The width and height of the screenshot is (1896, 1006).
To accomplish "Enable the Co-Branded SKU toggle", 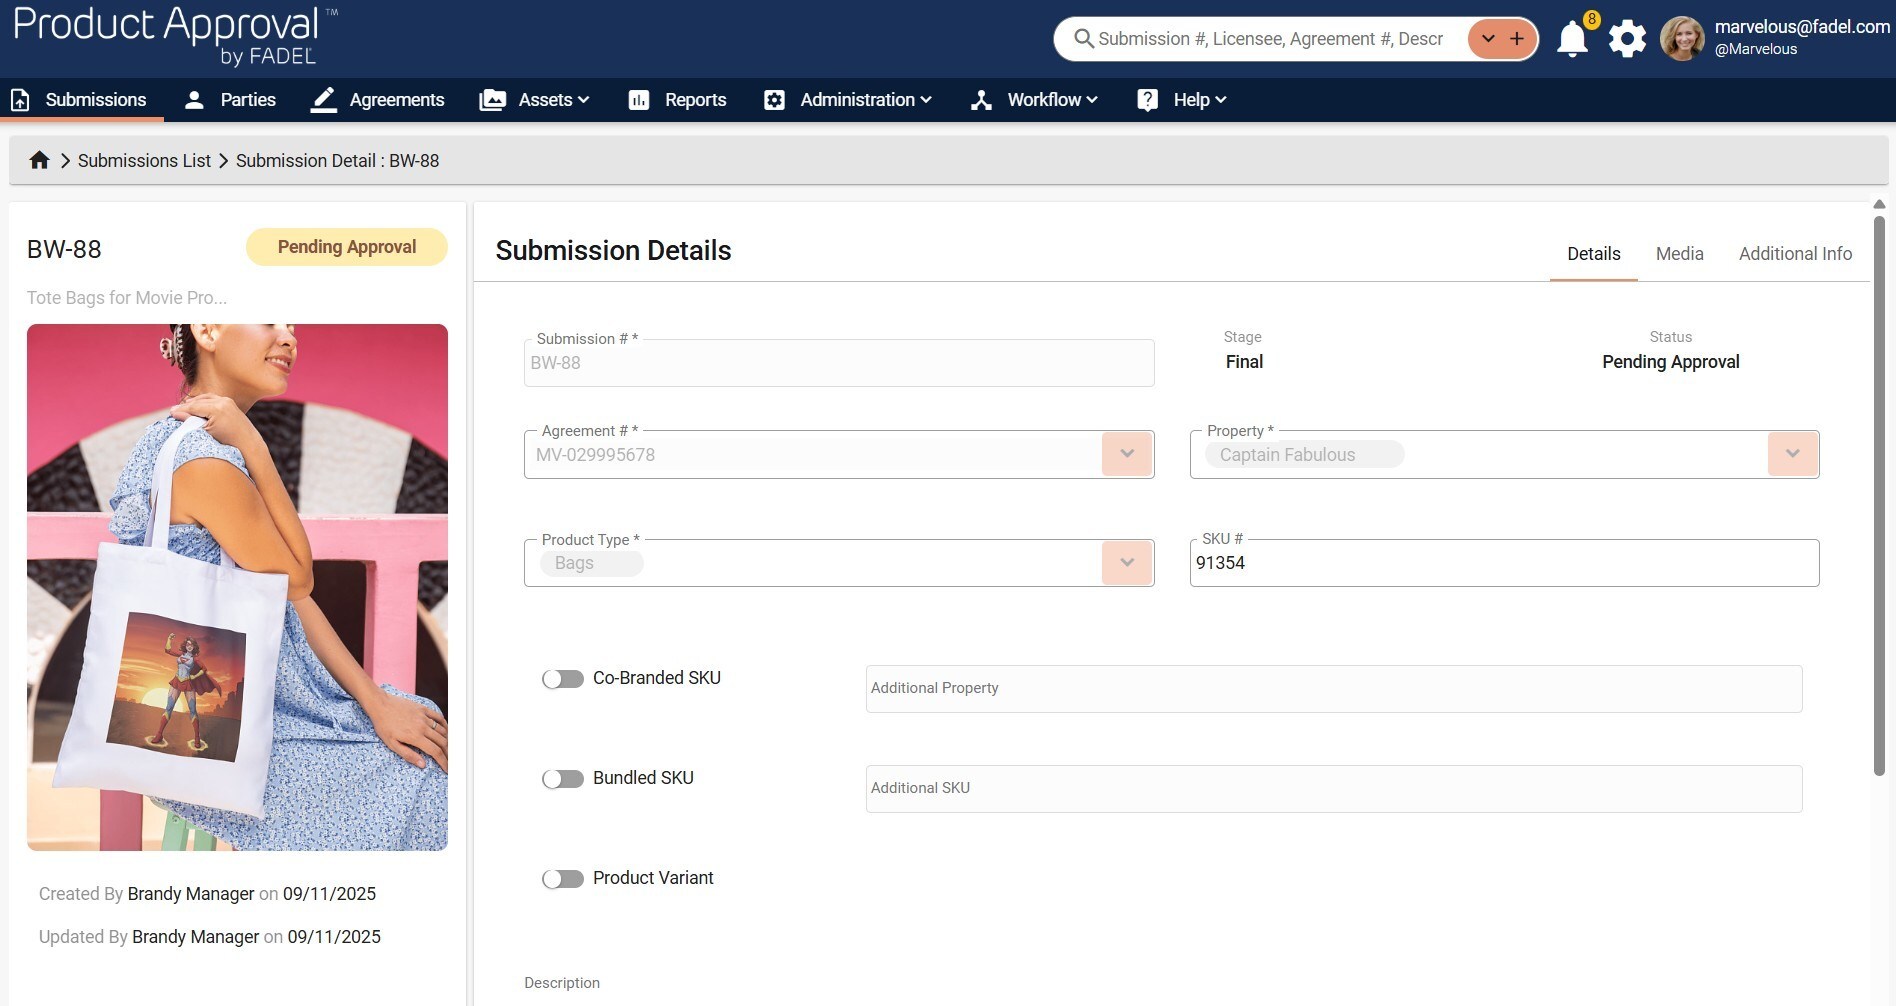I will pyautogui.click(x=563, y=679).
